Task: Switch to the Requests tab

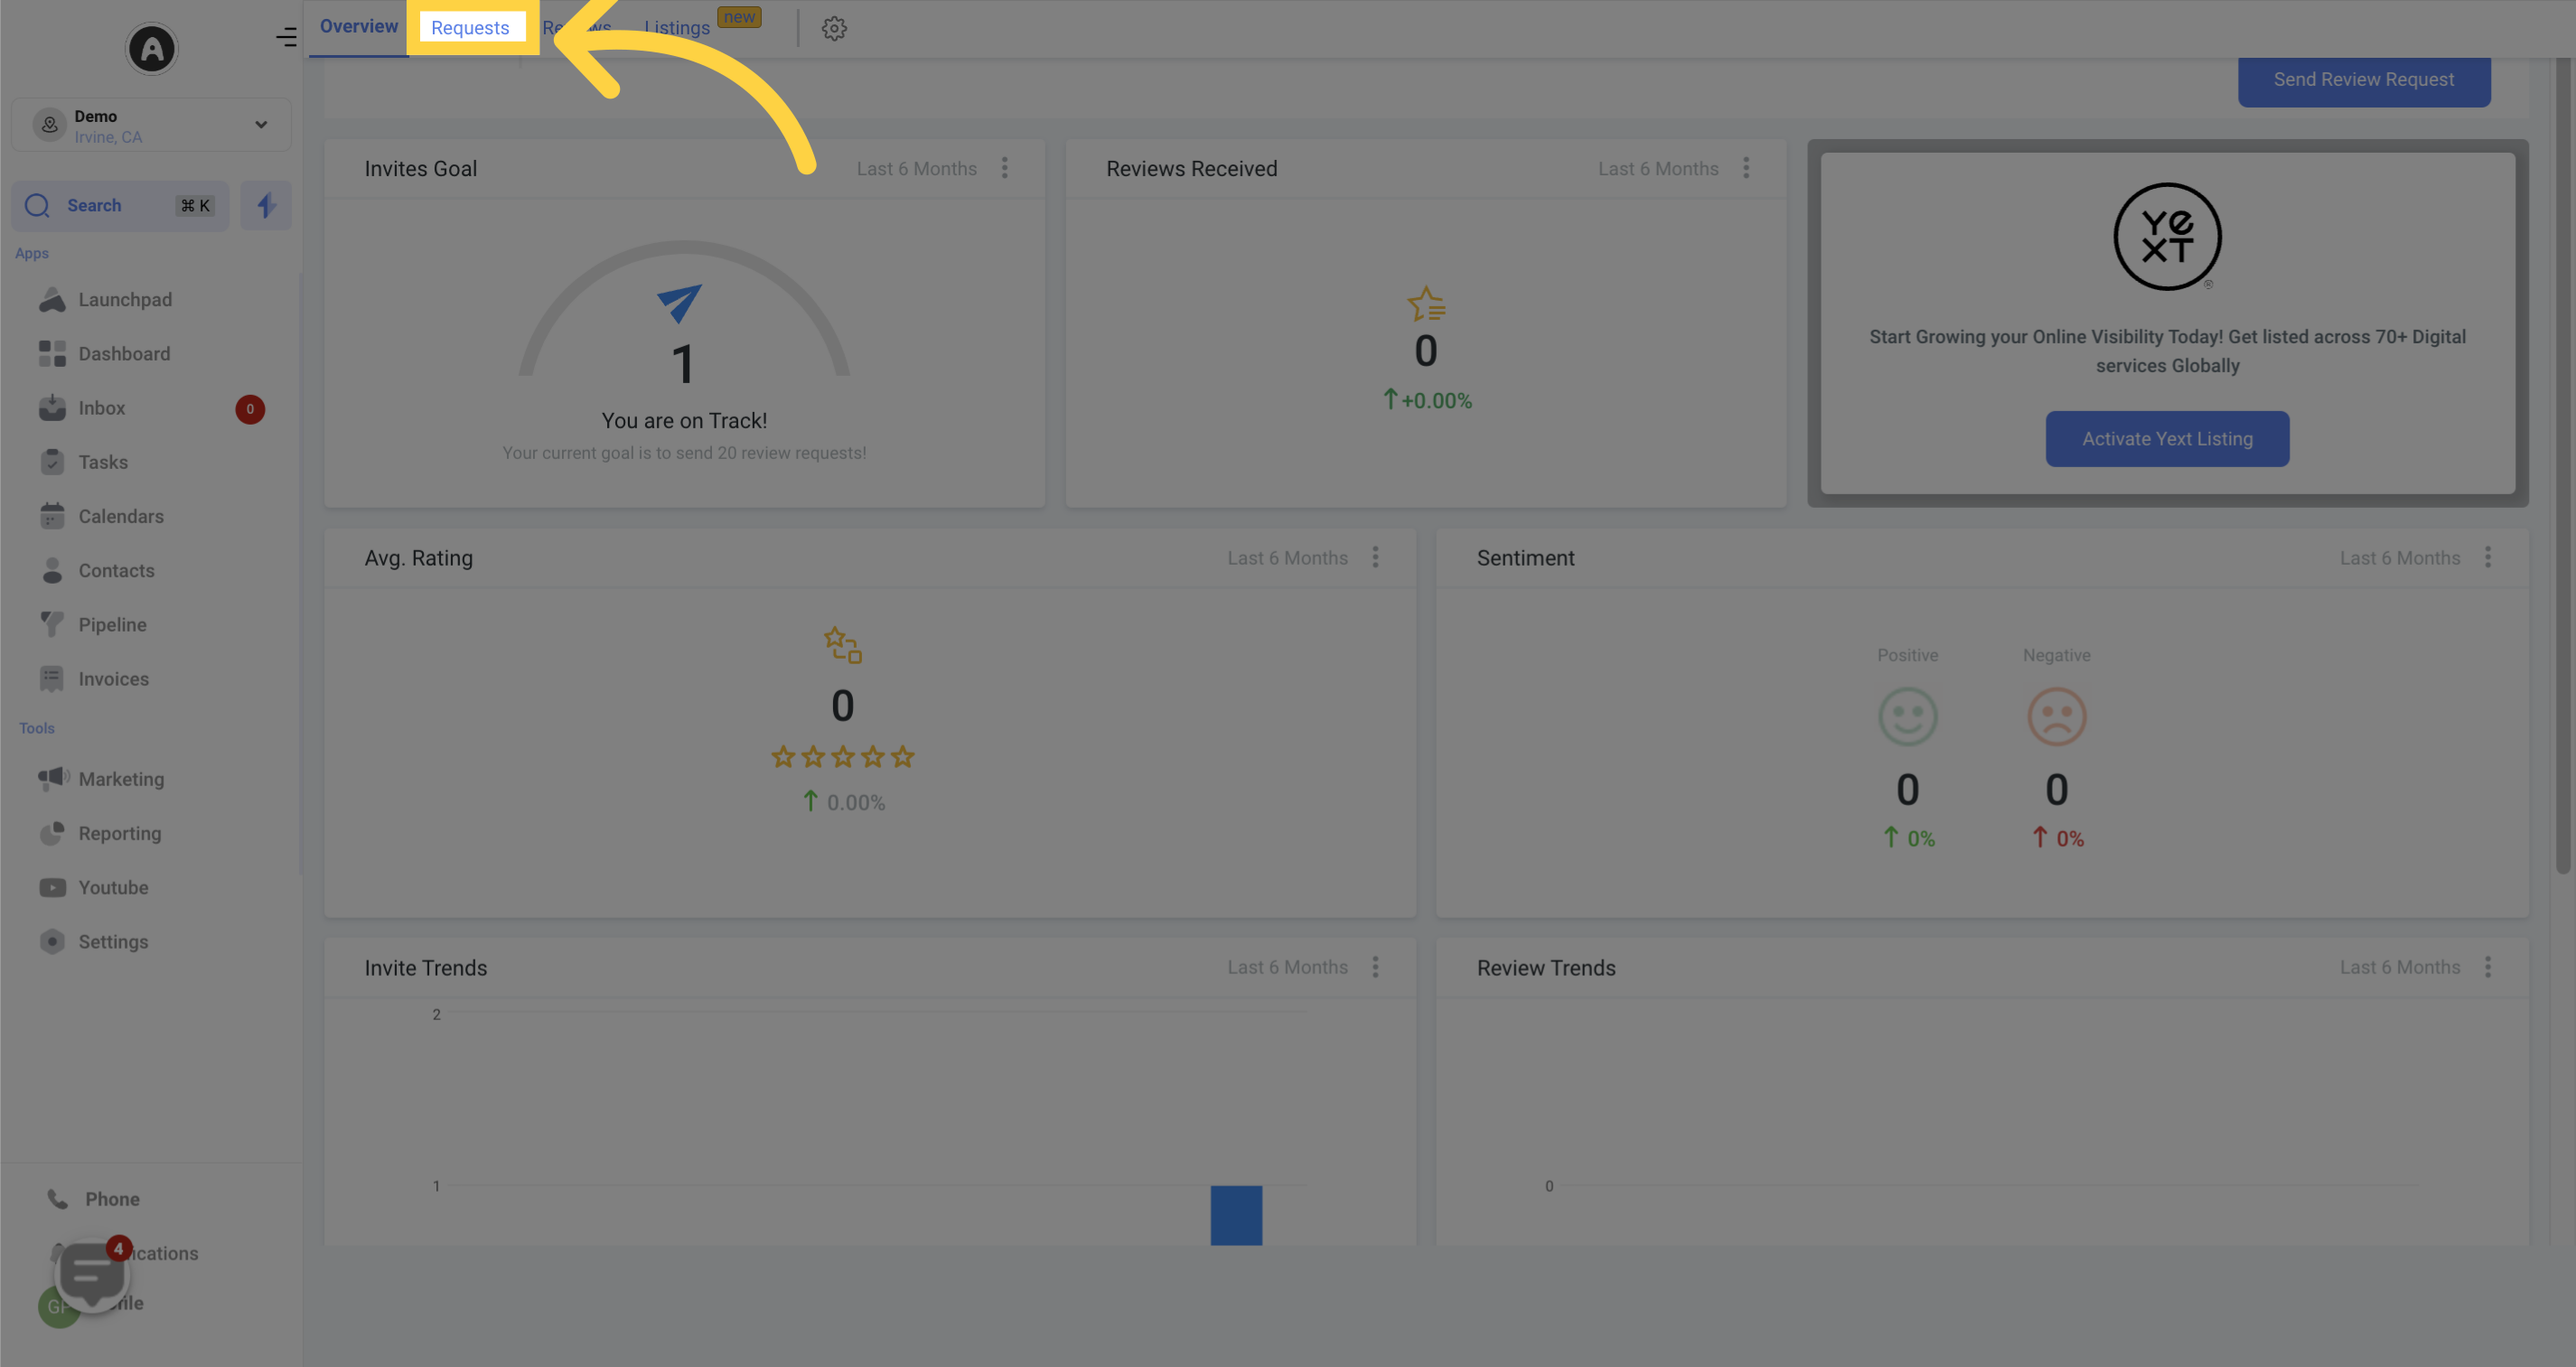Action: [470, 28]
